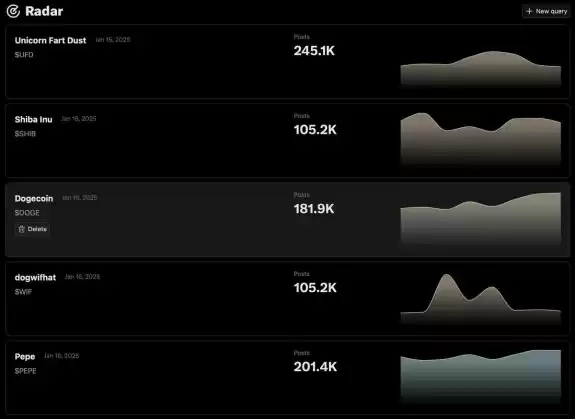
Task: Click the trash icon on Dogecoin row
Action: pos(22,229)
